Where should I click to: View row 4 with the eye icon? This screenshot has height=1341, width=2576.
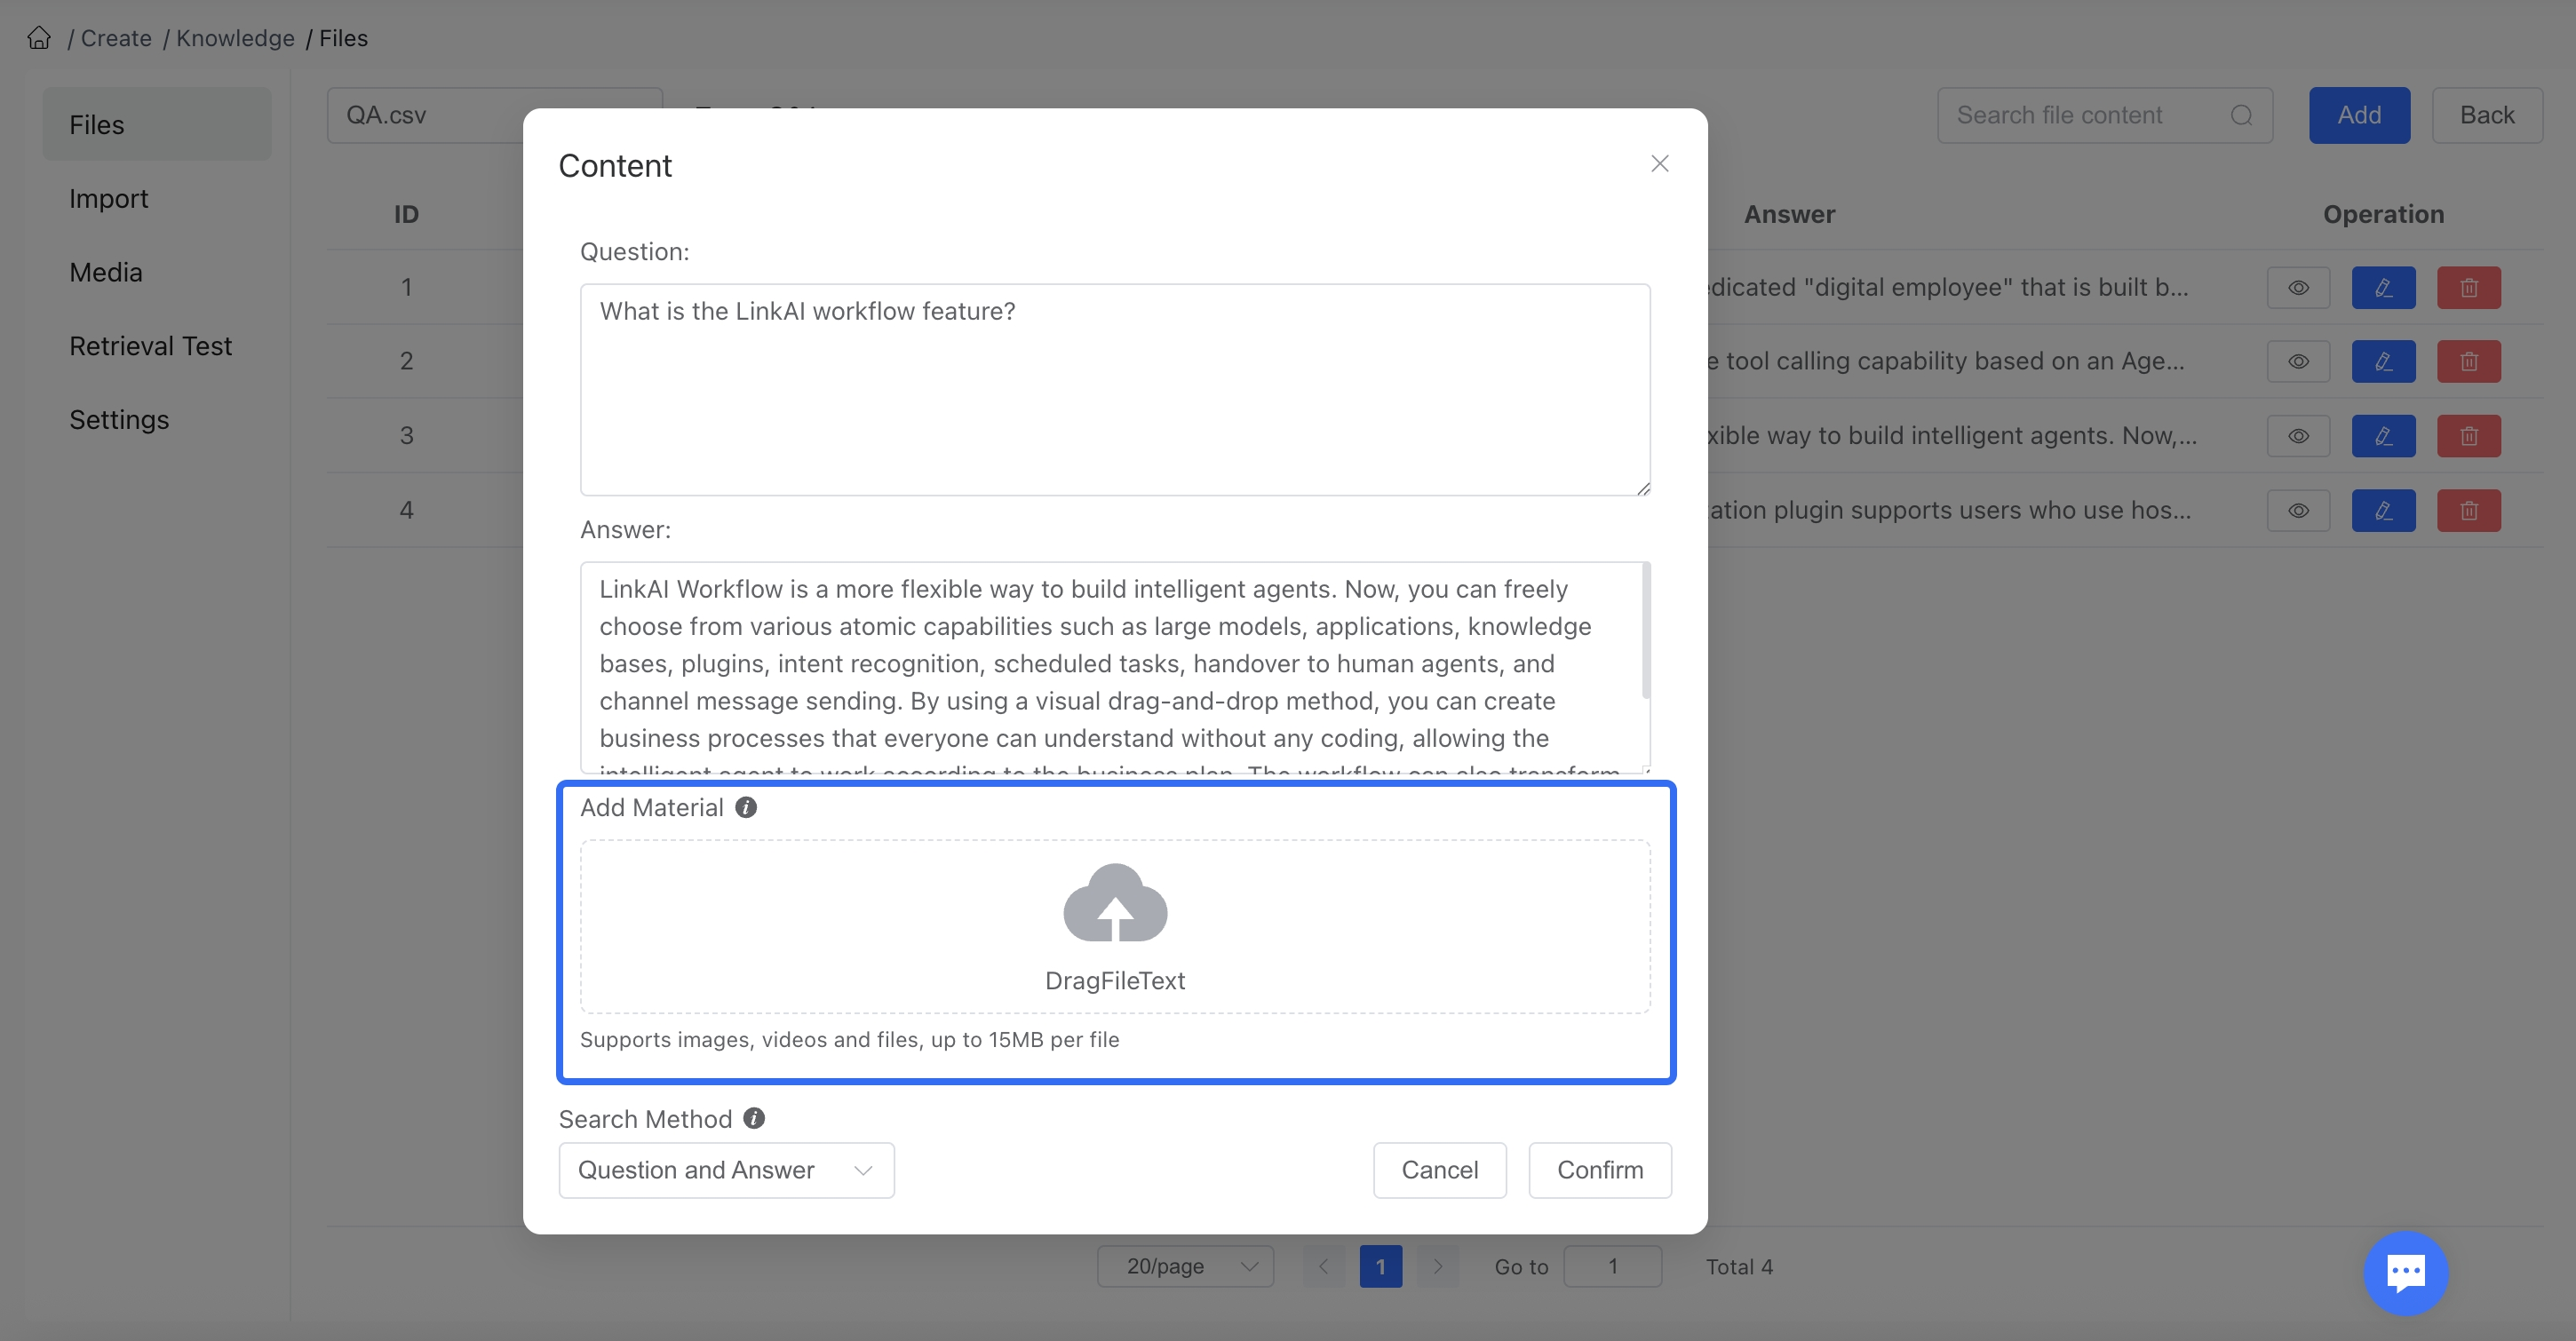coord(2298,510)
